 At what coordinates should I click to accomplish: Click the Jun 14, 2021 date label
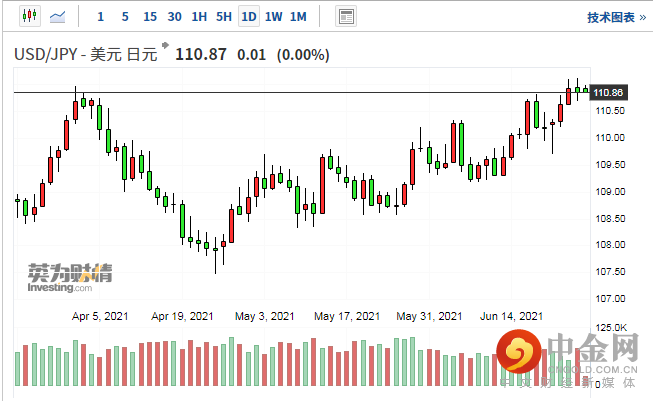click(511, 316)
